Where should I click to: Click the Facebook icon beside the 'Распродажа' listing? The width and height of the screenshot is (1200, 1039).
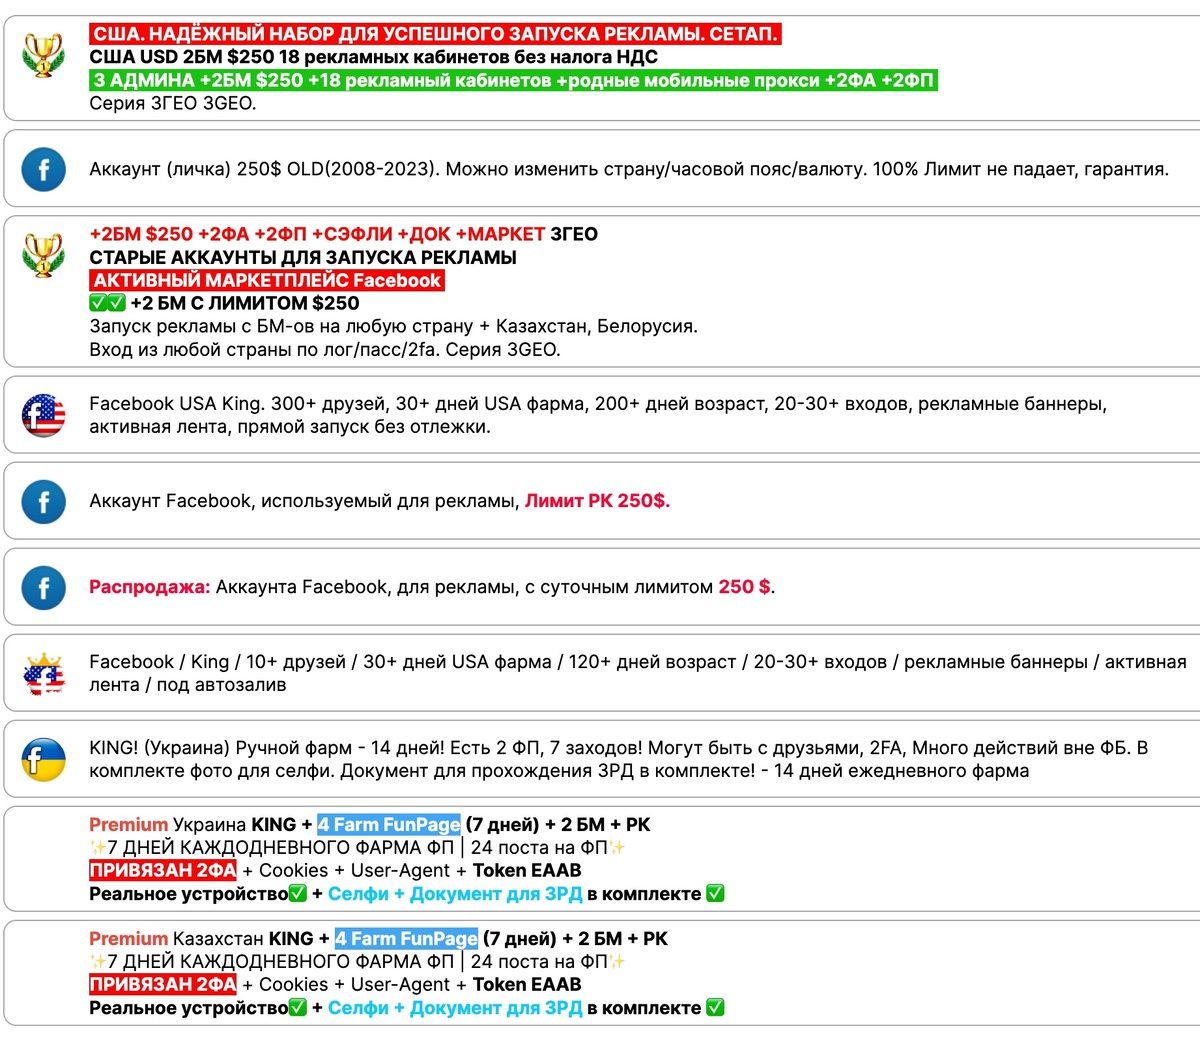43,588
